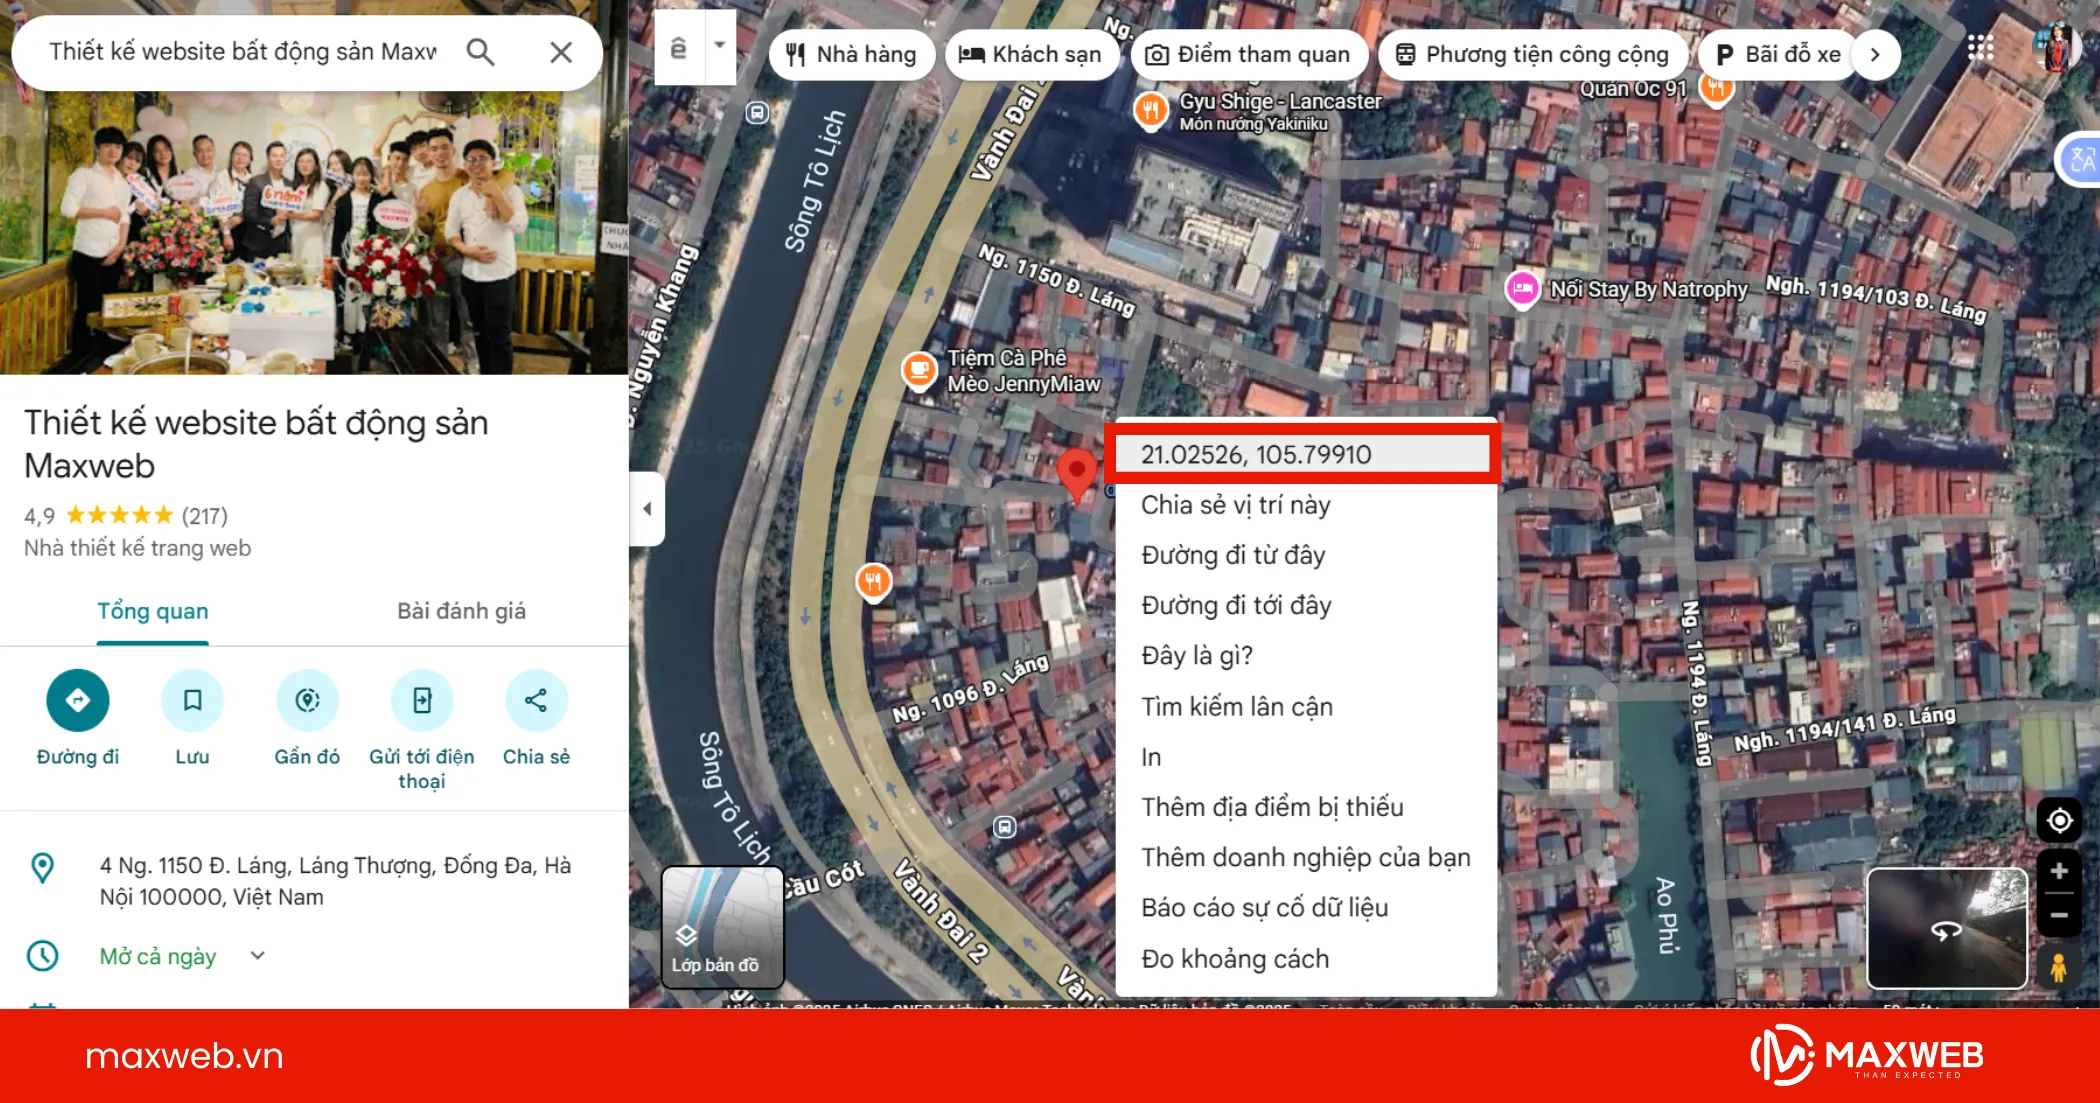Click the Khách sạn category chip
The width and height of the screenshot is (2100, 1103).
tap(1030, 54)
